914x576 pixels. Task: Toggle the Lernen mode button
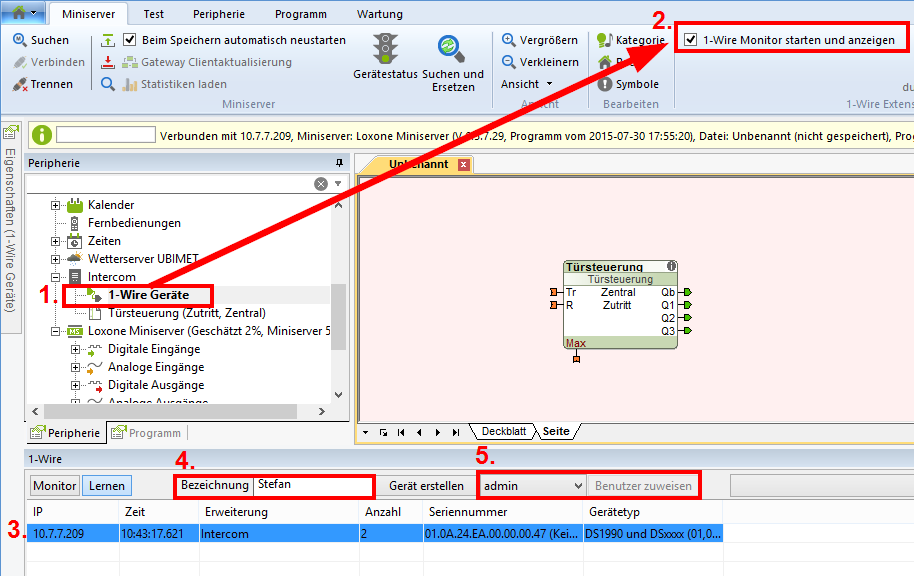(107, 486)
